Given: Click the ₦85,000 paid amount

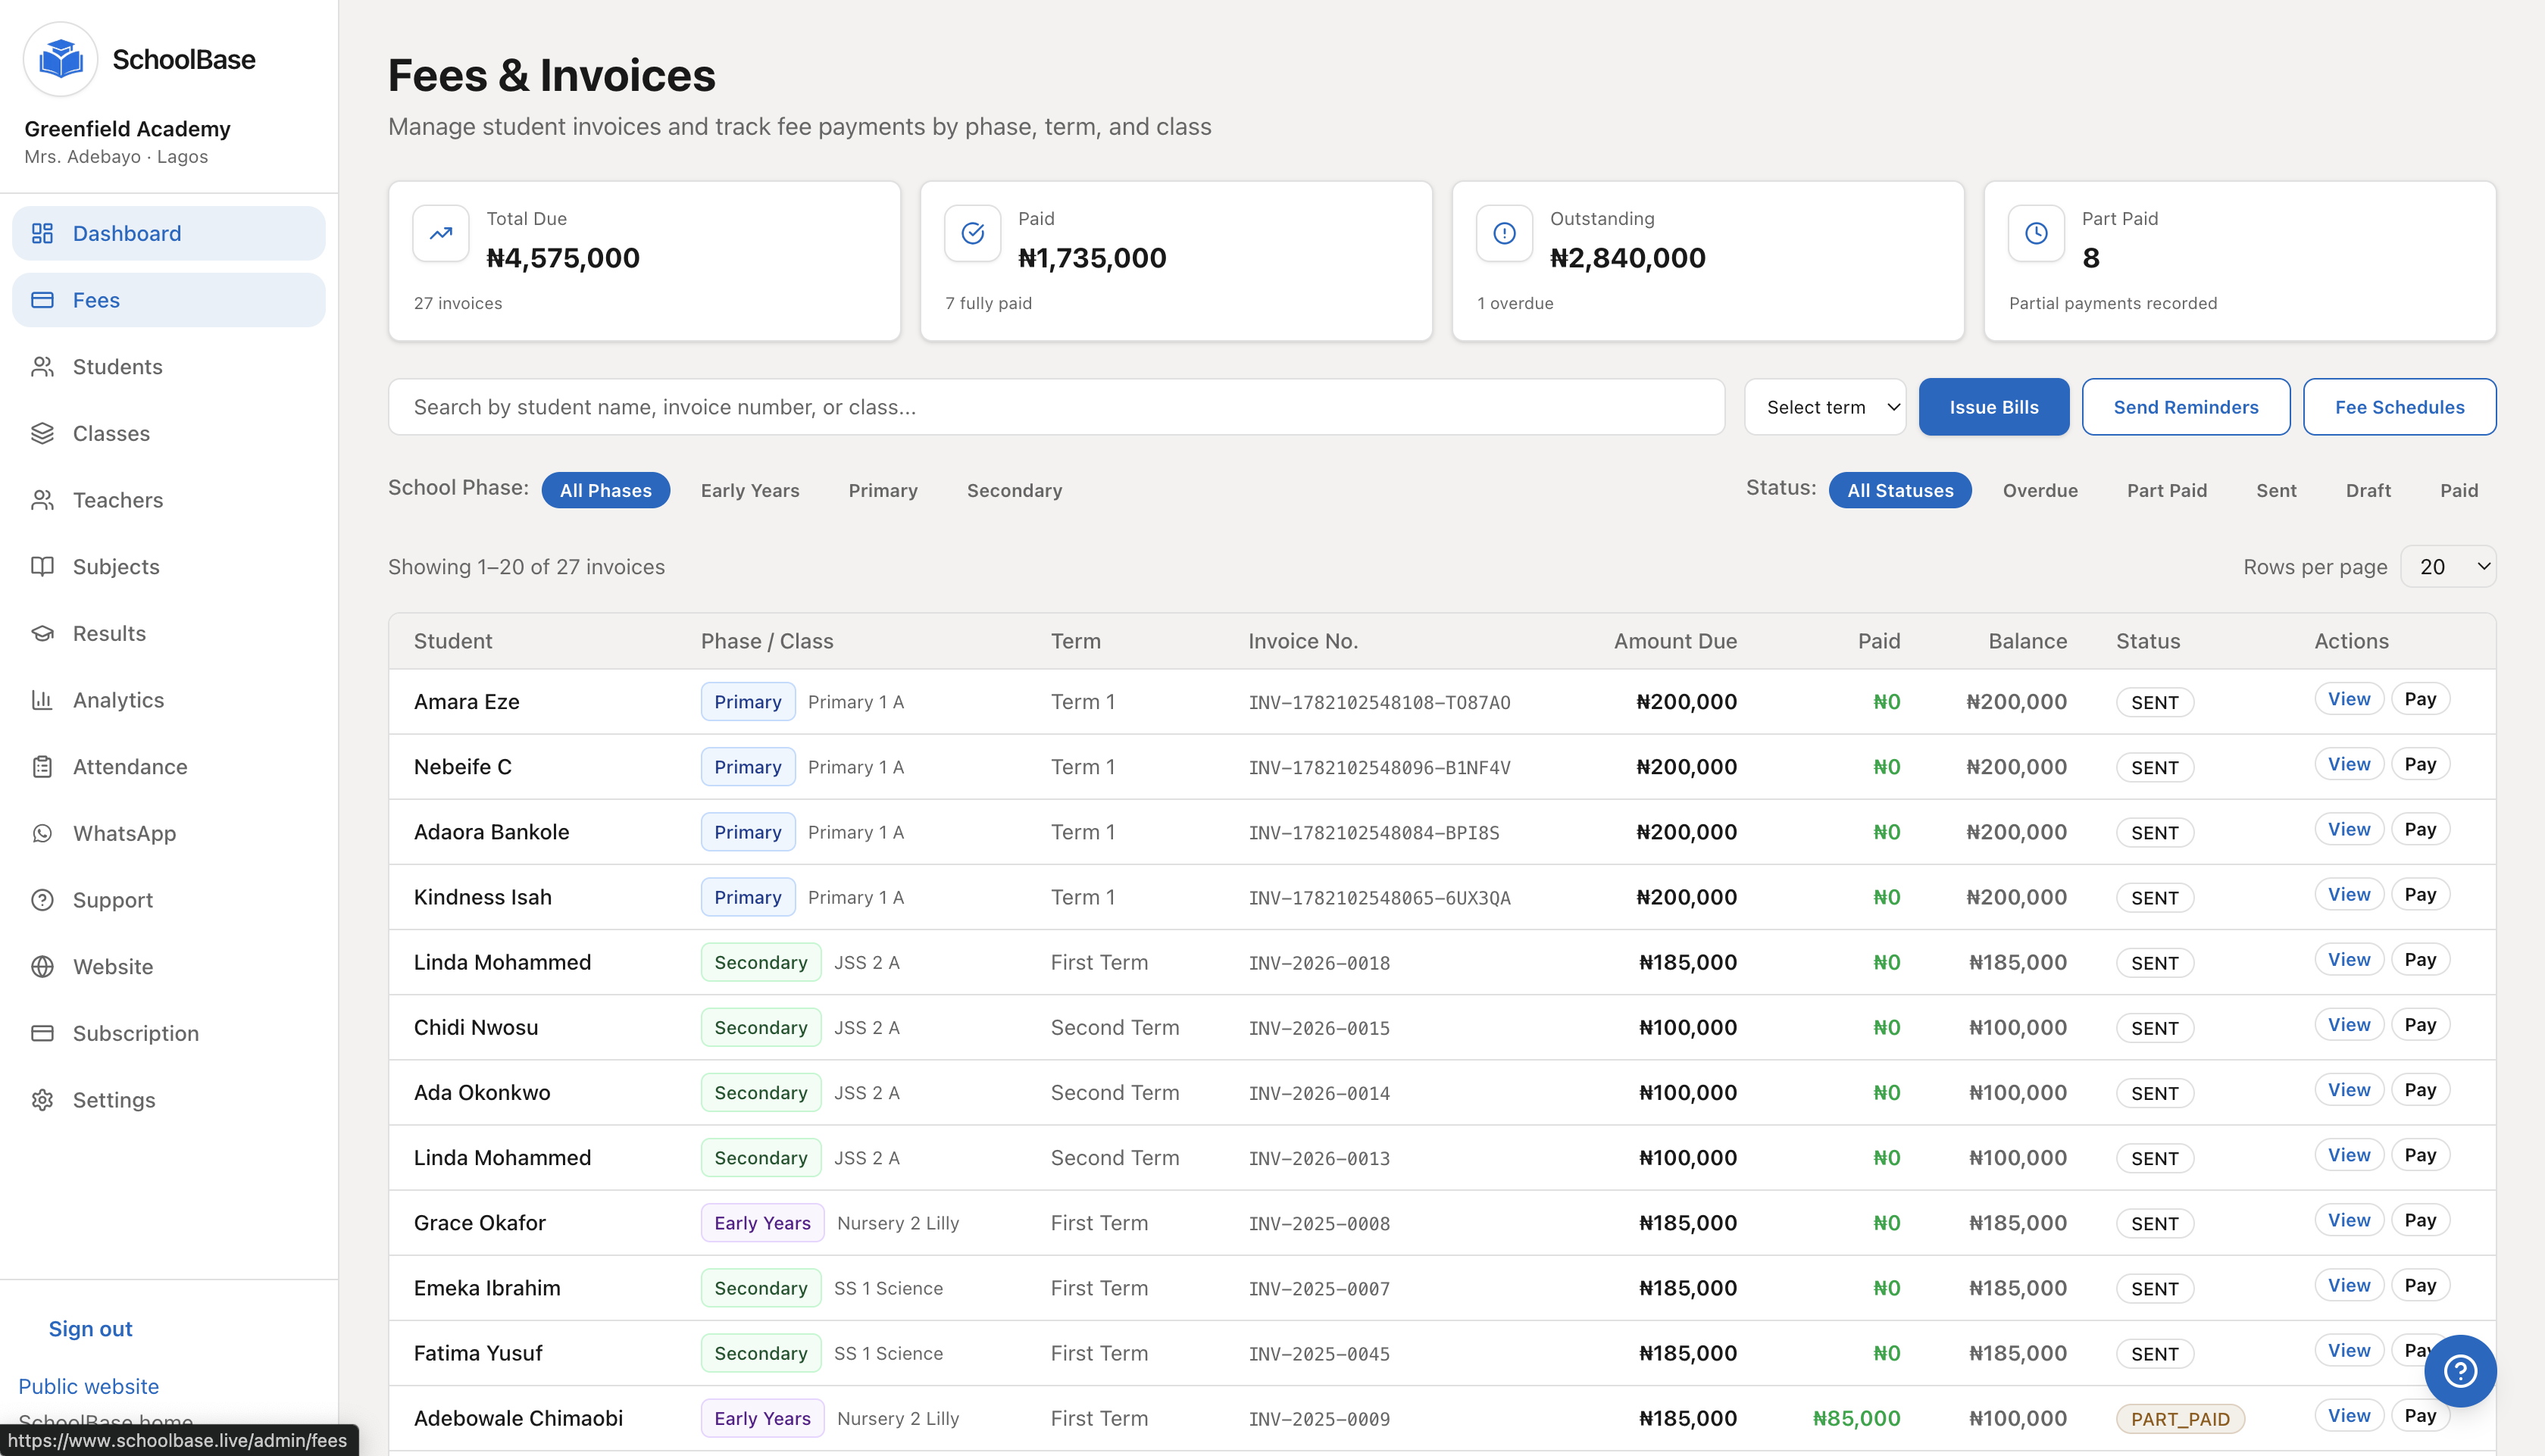Looking at the screenshot, I should [x=1856, y=1418].
